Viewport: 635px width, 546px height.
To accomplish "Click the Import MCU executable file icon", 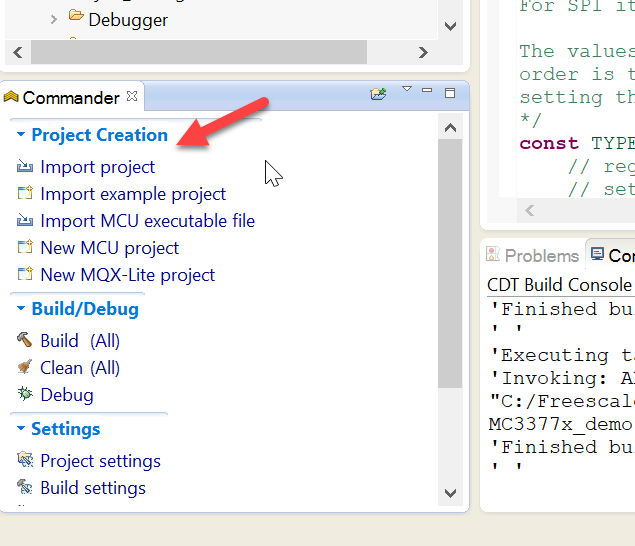I will pyautogui.click(x=25, y=221).
